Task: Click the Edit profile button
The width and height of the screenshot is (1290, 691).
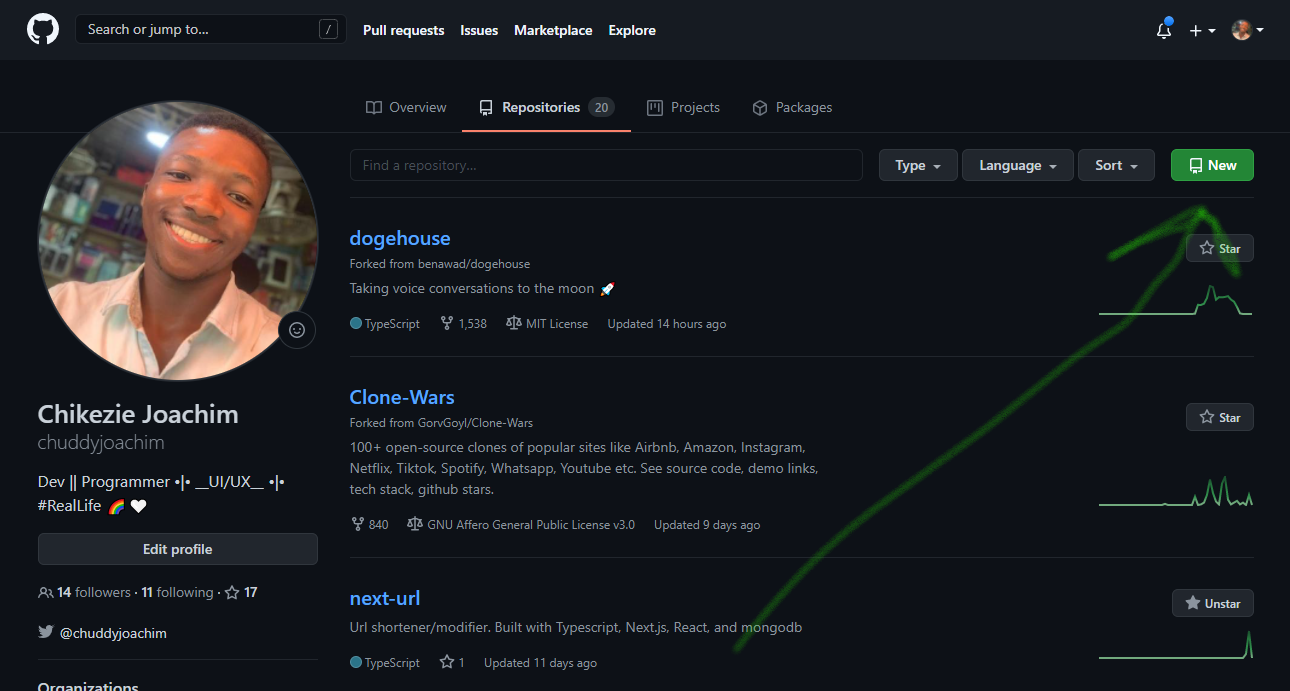Action: [177, 549]
